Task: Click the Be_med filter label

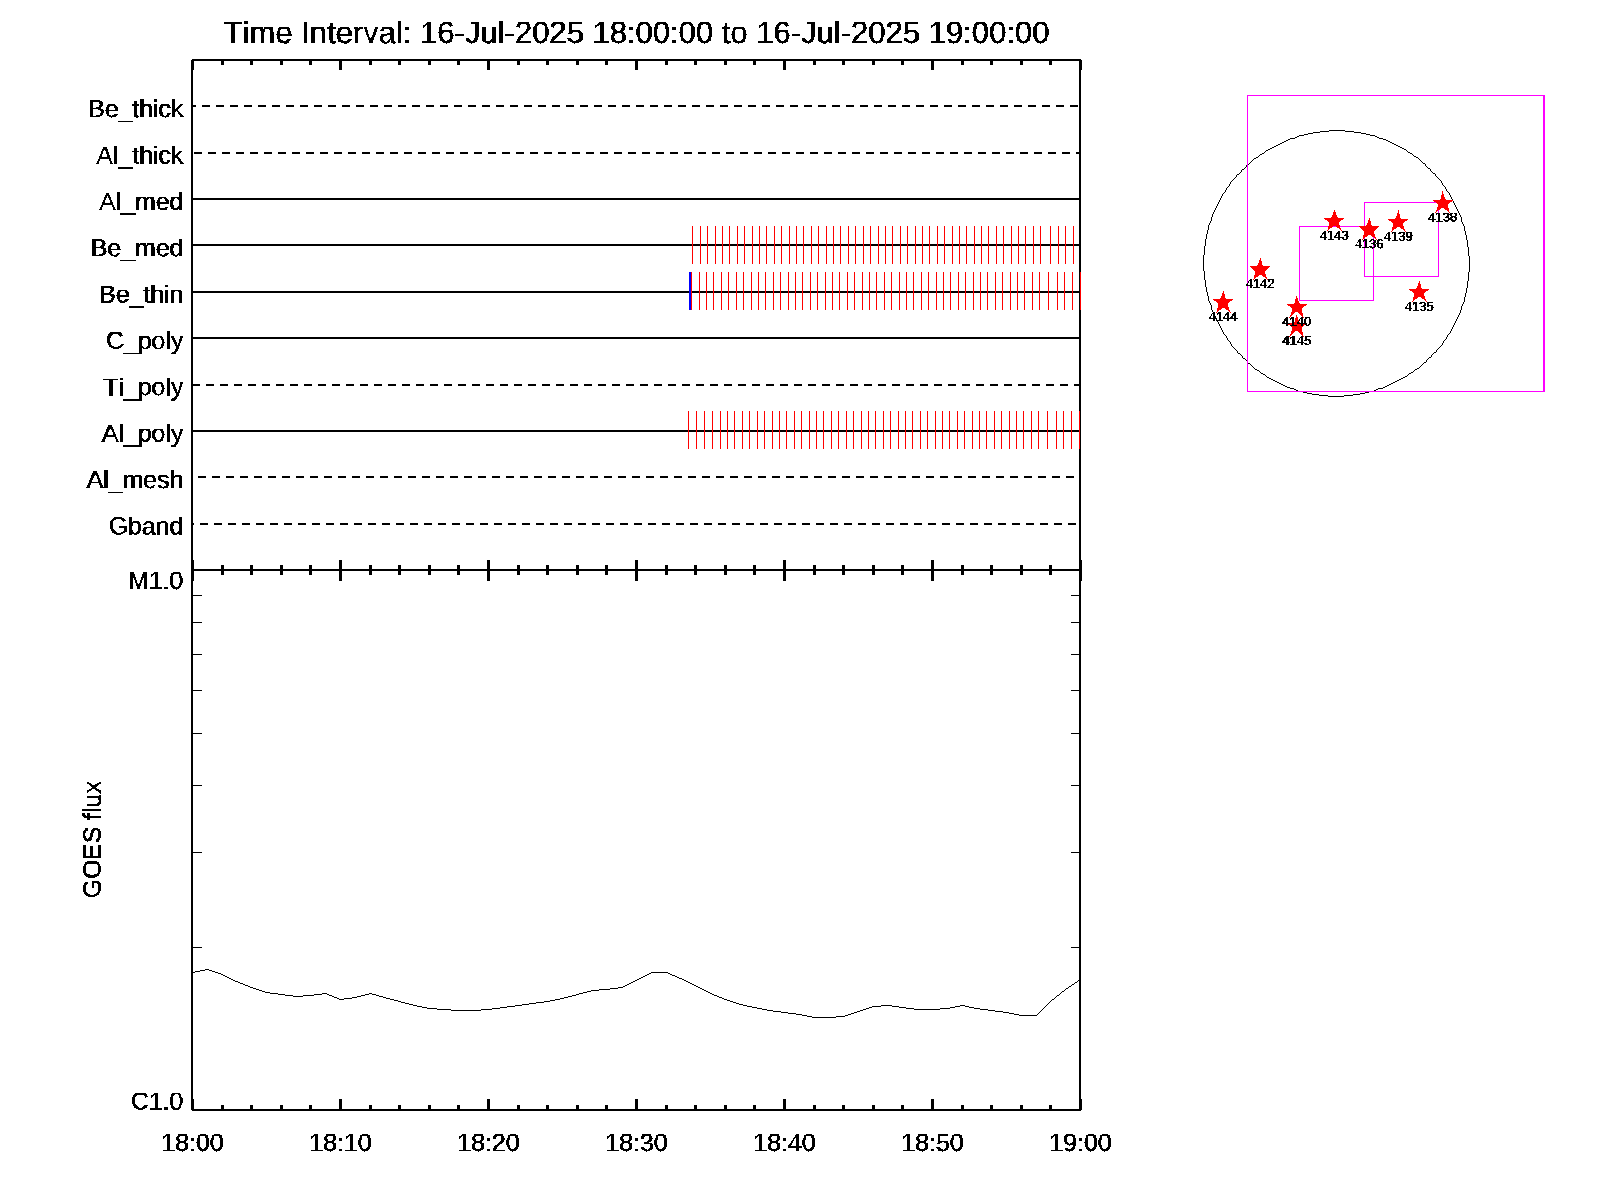Action: [137, 248]
